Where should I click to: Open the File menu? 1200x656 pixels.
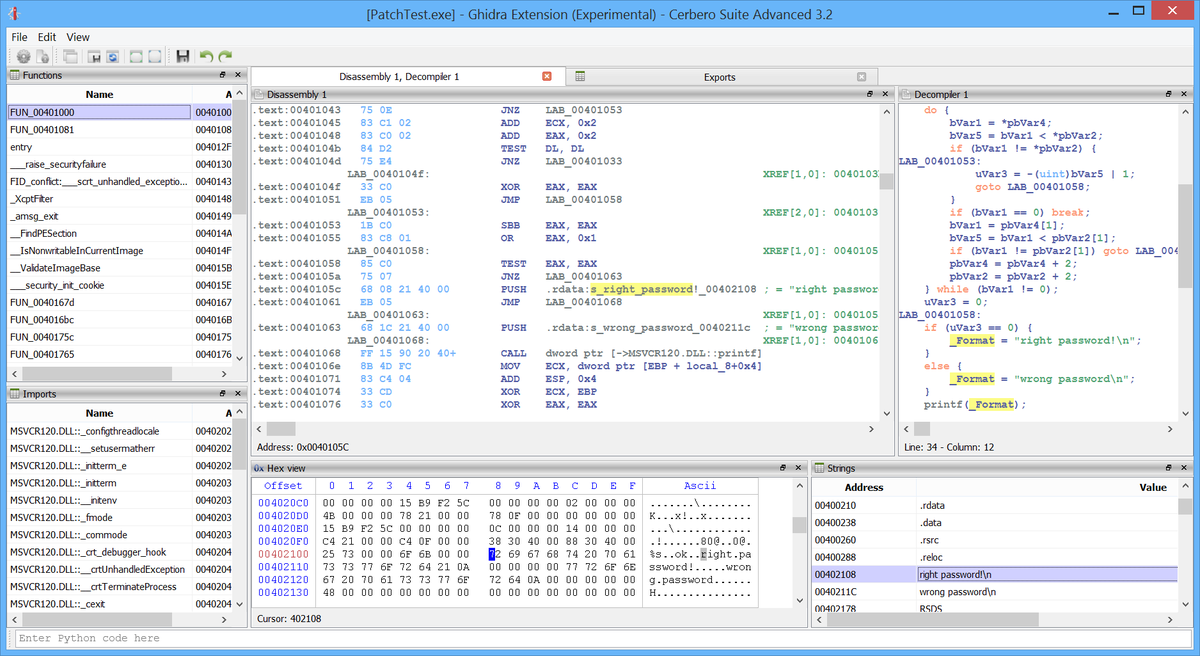(19, 37)
